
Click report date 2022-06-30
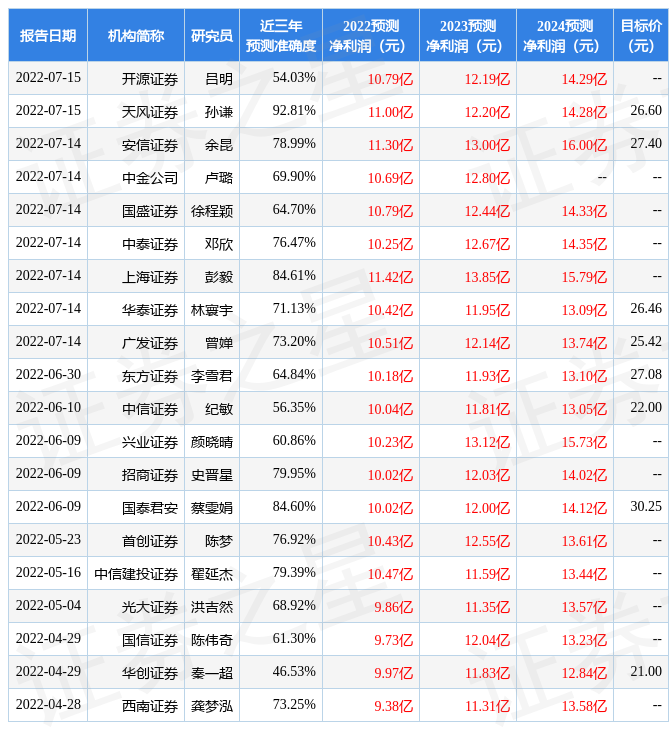[48, 374]
